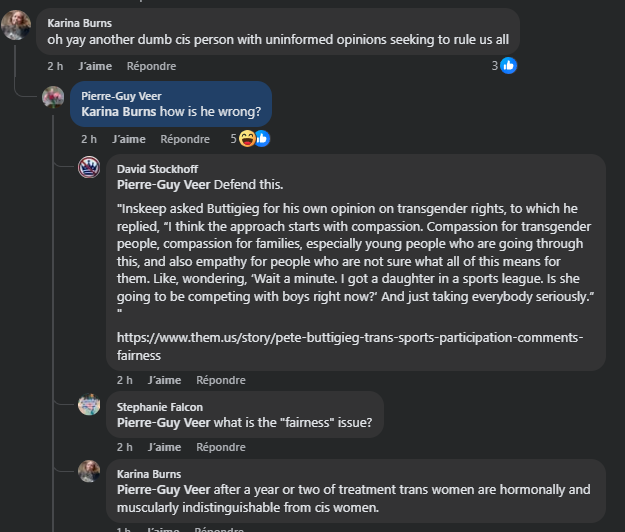Click Karina Burns' top comment avatar
Screen dimensions: 625x532
coord(16,26)
